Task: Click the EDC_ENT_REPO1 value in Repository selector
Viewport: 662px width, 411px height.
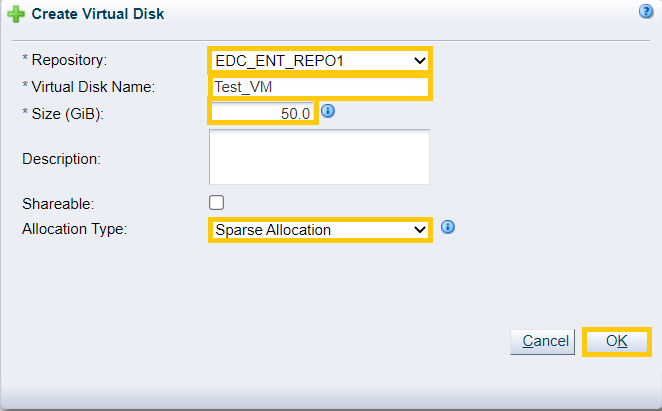Action: [x=279, y=61]
